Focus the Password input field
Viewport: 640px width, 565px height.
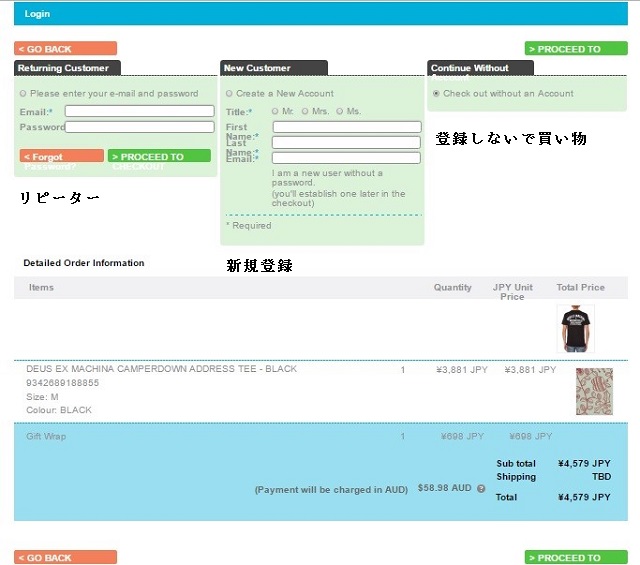(x=139, y=127)
